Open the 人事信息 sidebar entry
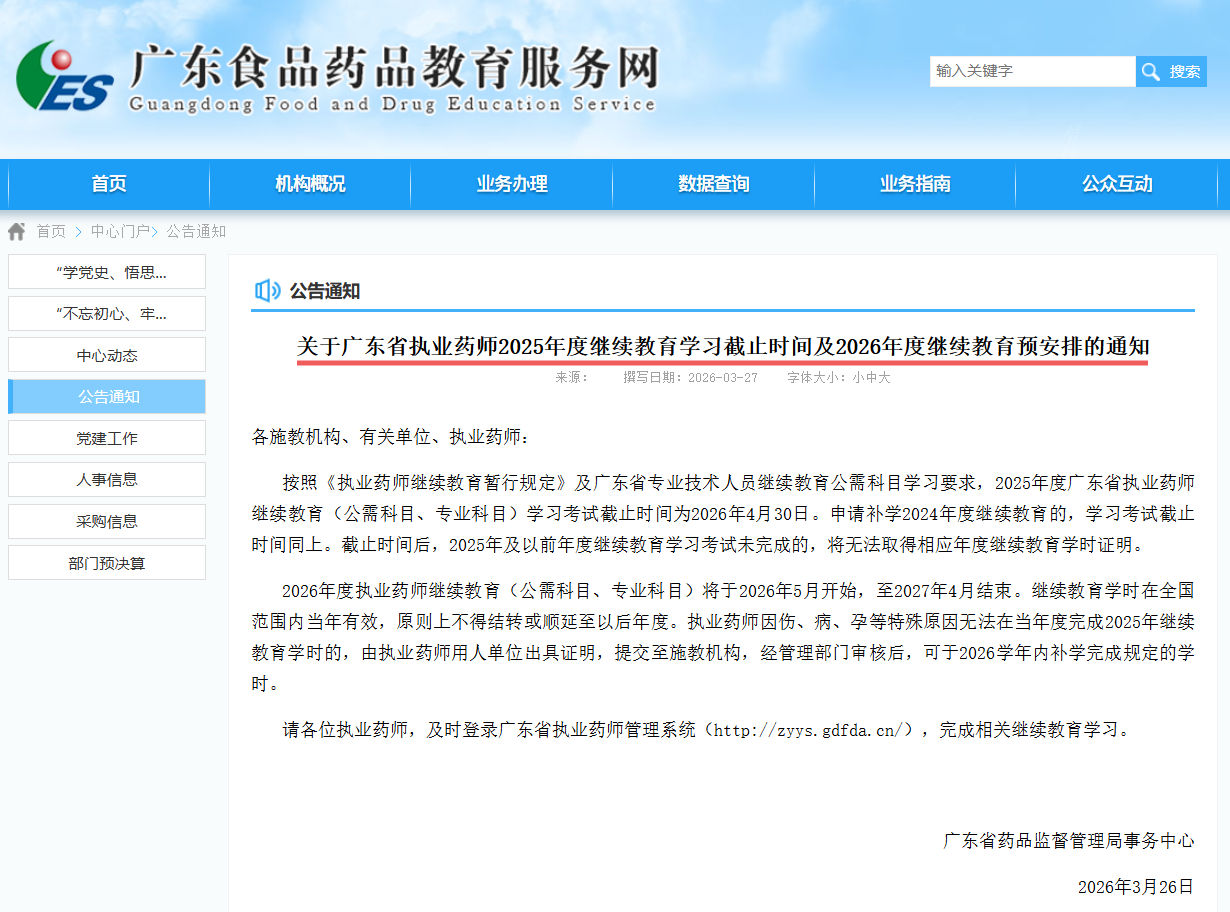This screenshot has width=1230, height=912. click(x=107, y=480)
